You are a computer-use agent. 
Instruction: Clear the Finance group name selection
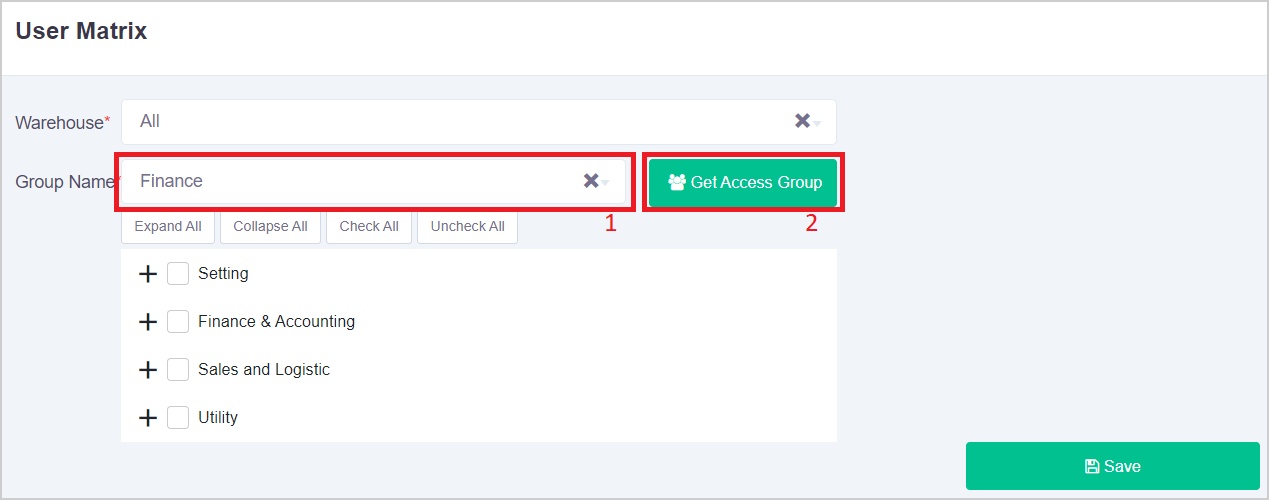591,181
